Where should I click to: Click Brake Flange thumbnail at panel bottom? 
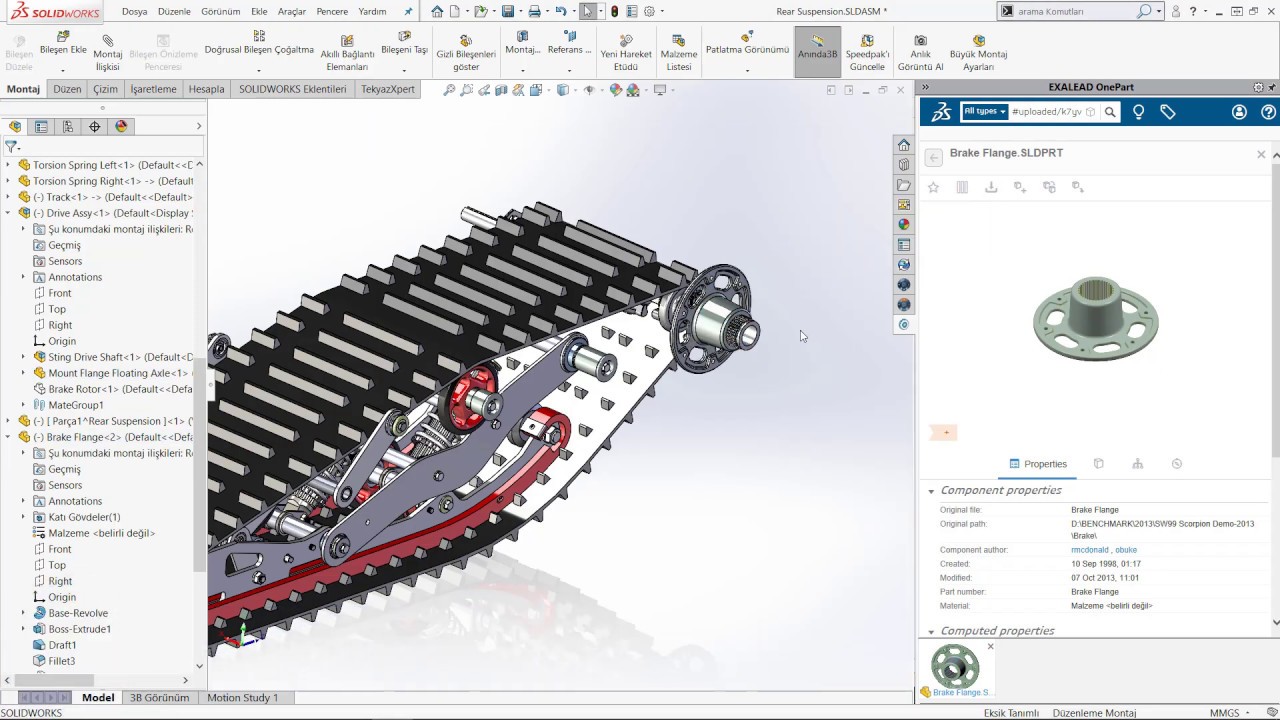coord(956,669)
